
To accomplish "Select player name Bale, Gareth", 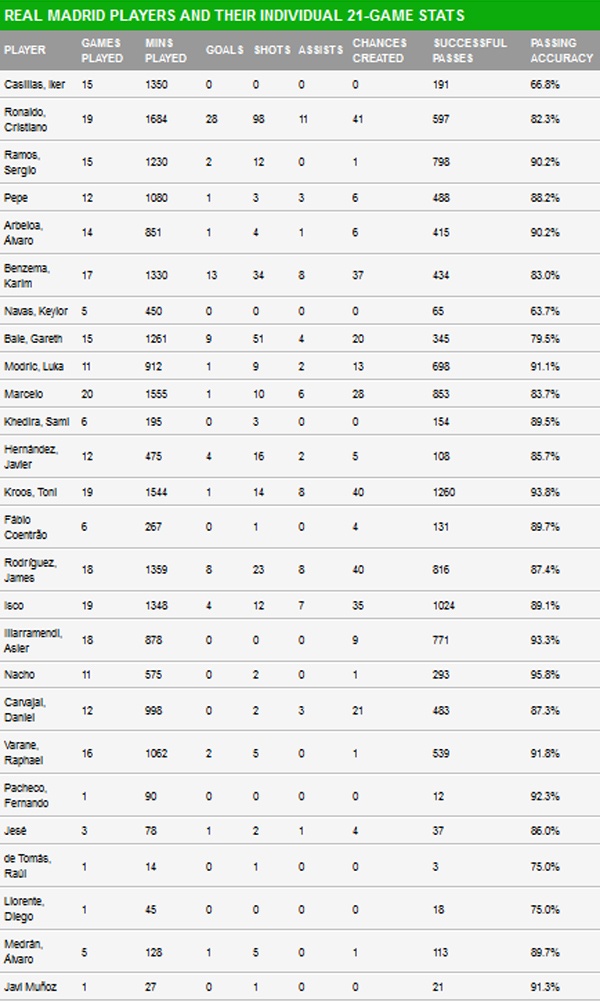I will click(x=34, y=338).
